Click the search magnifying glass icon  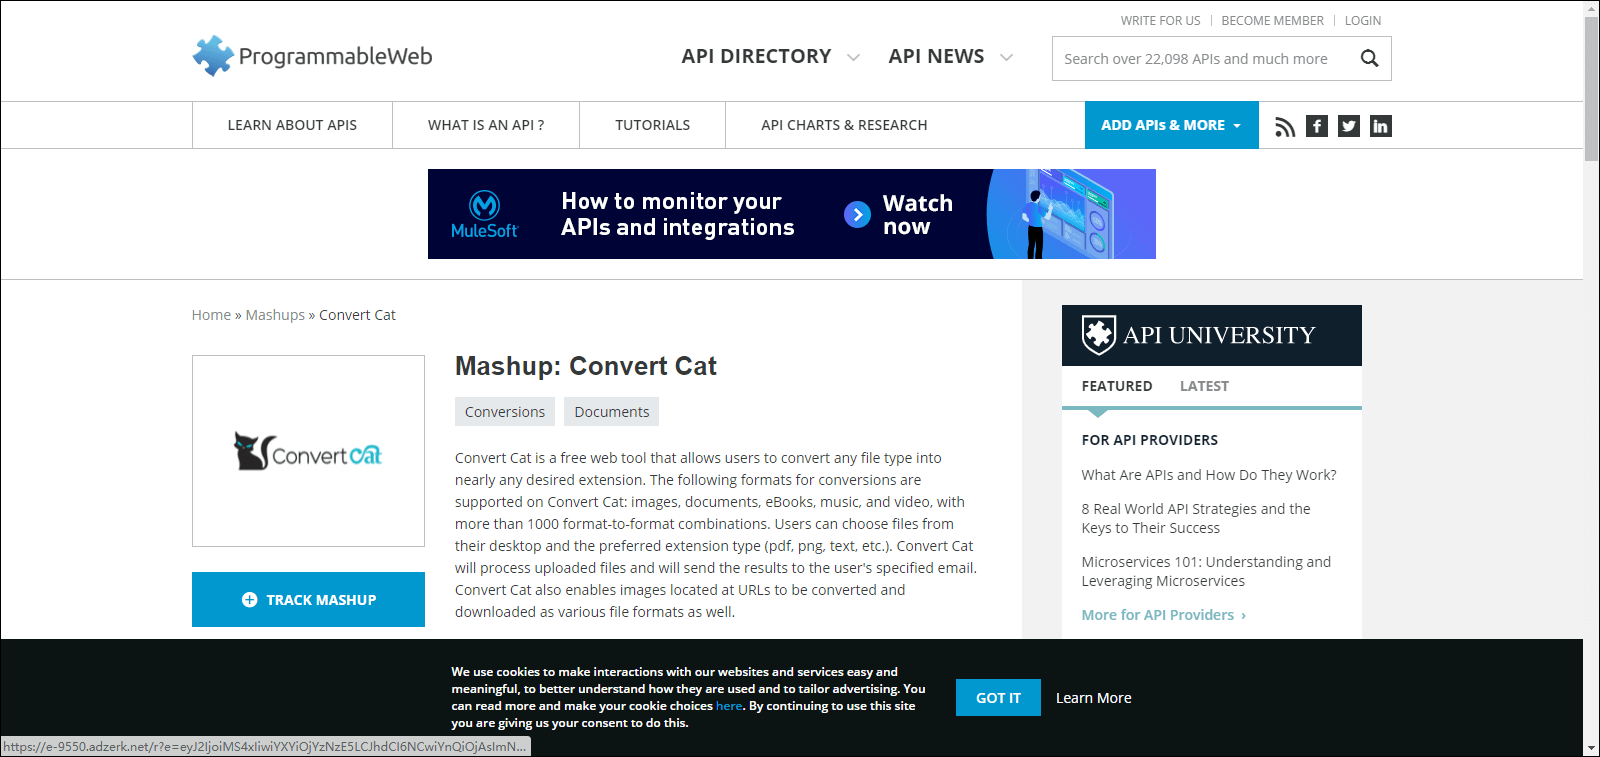(1369, 59)
